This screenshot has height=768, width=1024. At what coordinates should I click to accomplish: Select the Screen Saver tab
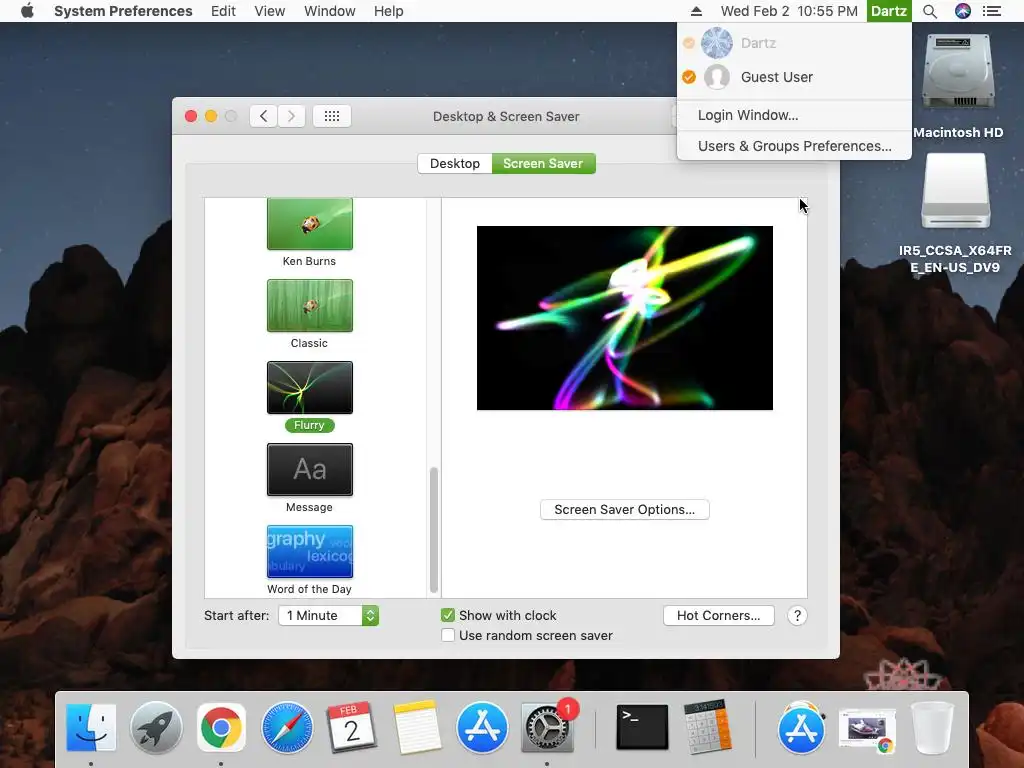543,163
